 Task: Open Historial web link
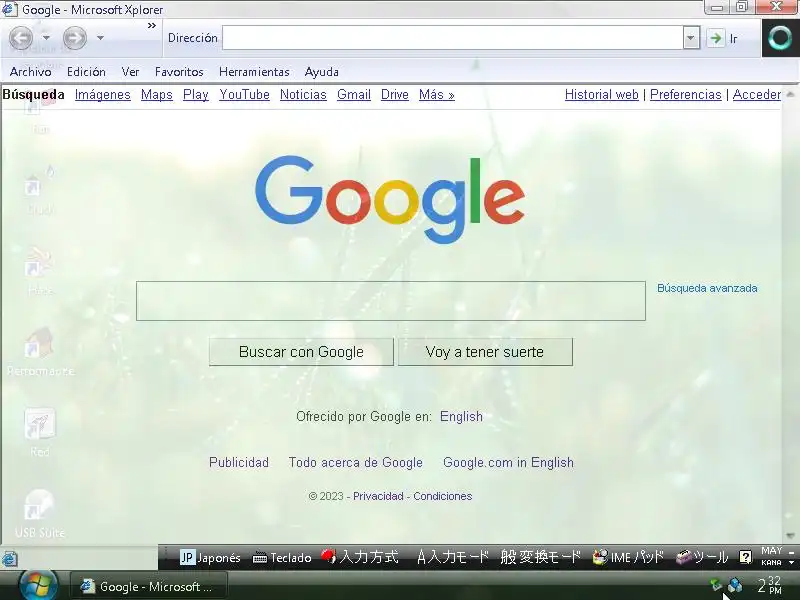click(x=602, y=95)
